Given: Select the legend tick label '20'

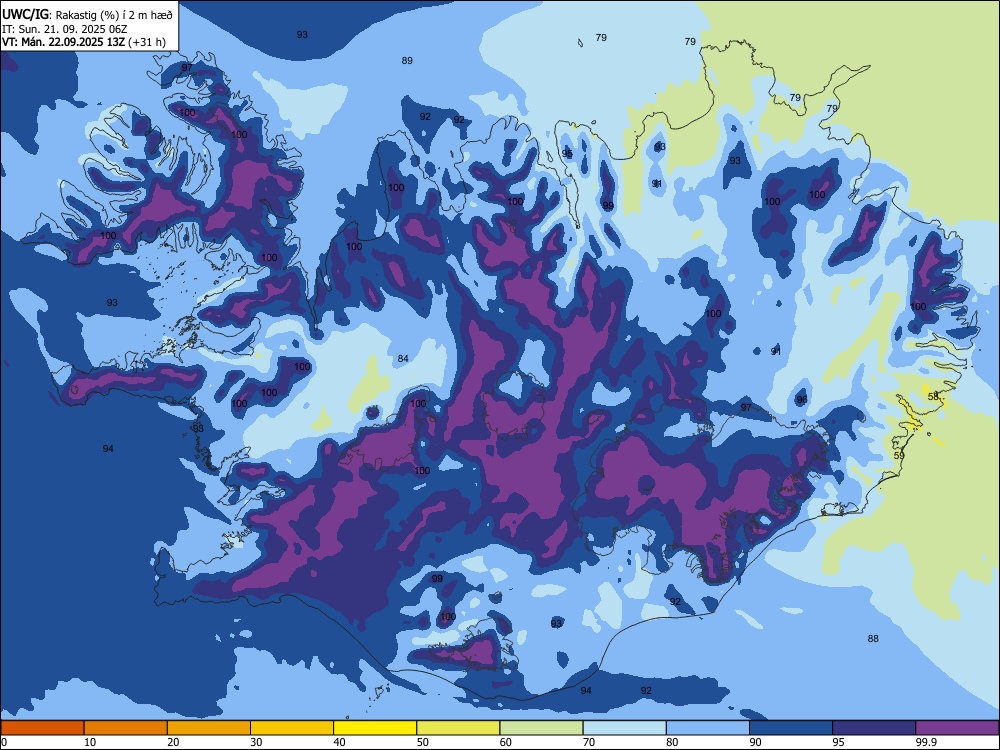Looking at the screenshot, I should [173, 742].
